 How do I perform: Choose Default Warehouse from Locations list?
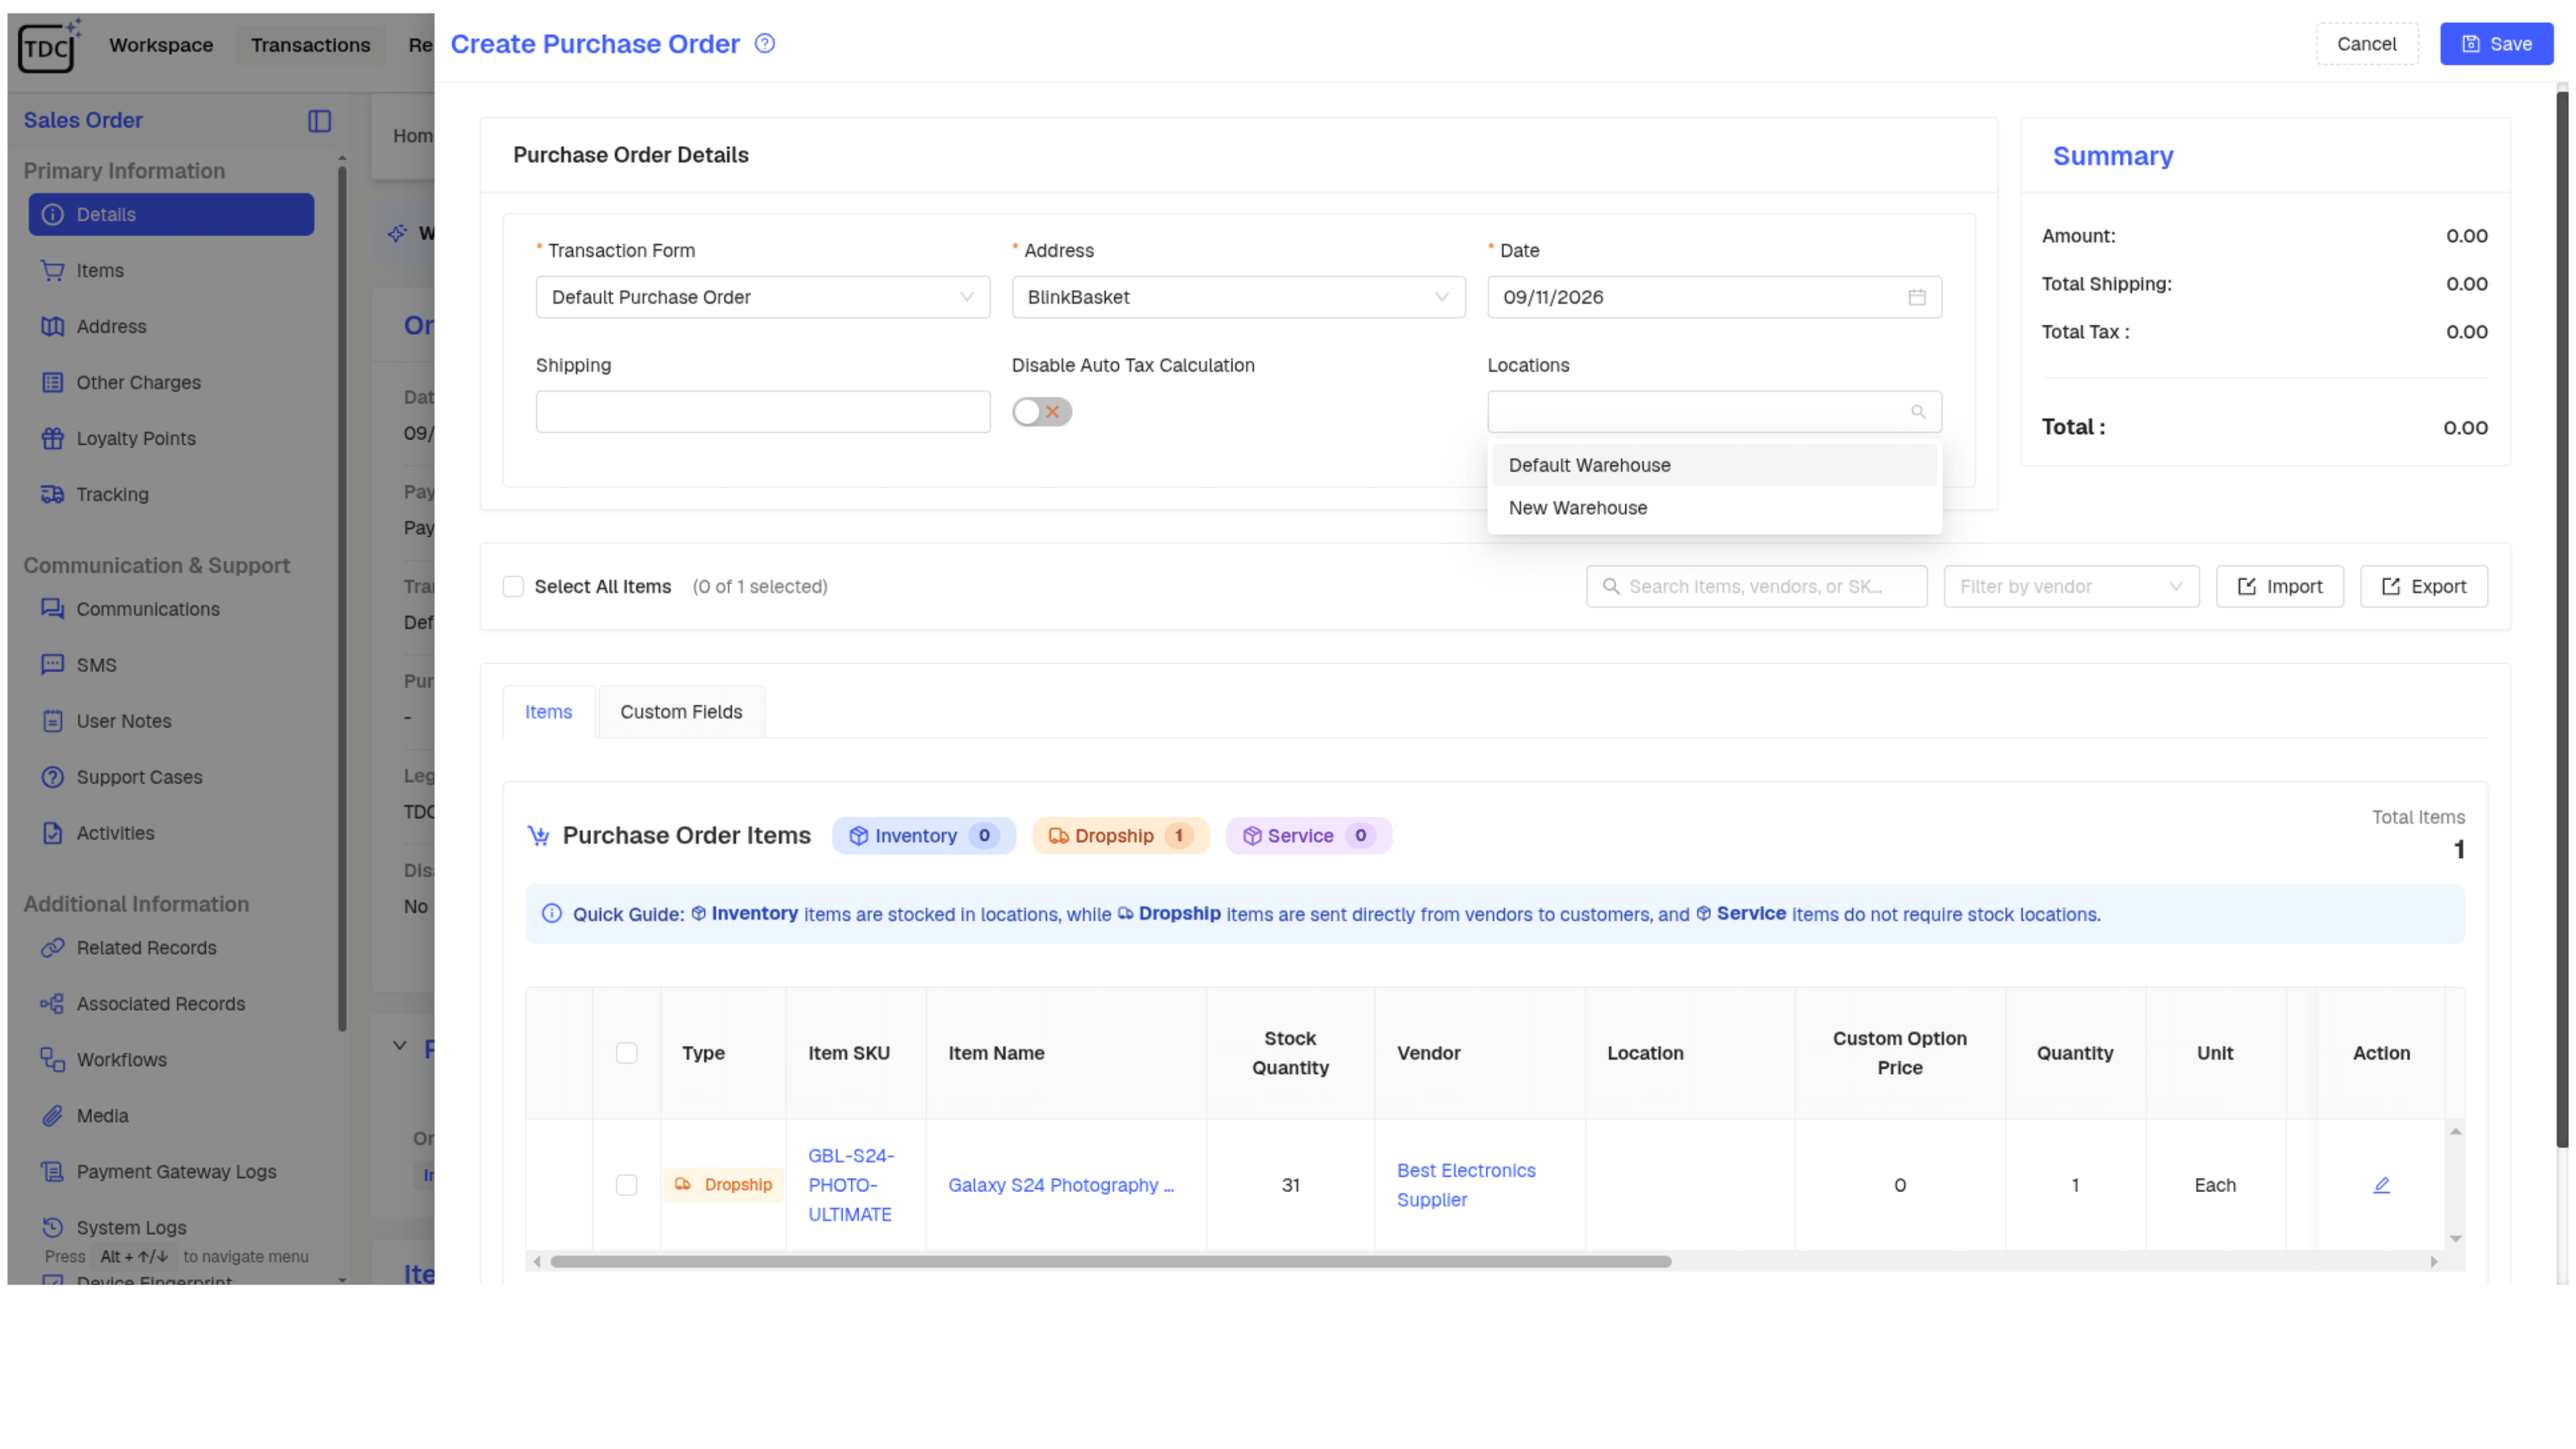coord(1714,465)
